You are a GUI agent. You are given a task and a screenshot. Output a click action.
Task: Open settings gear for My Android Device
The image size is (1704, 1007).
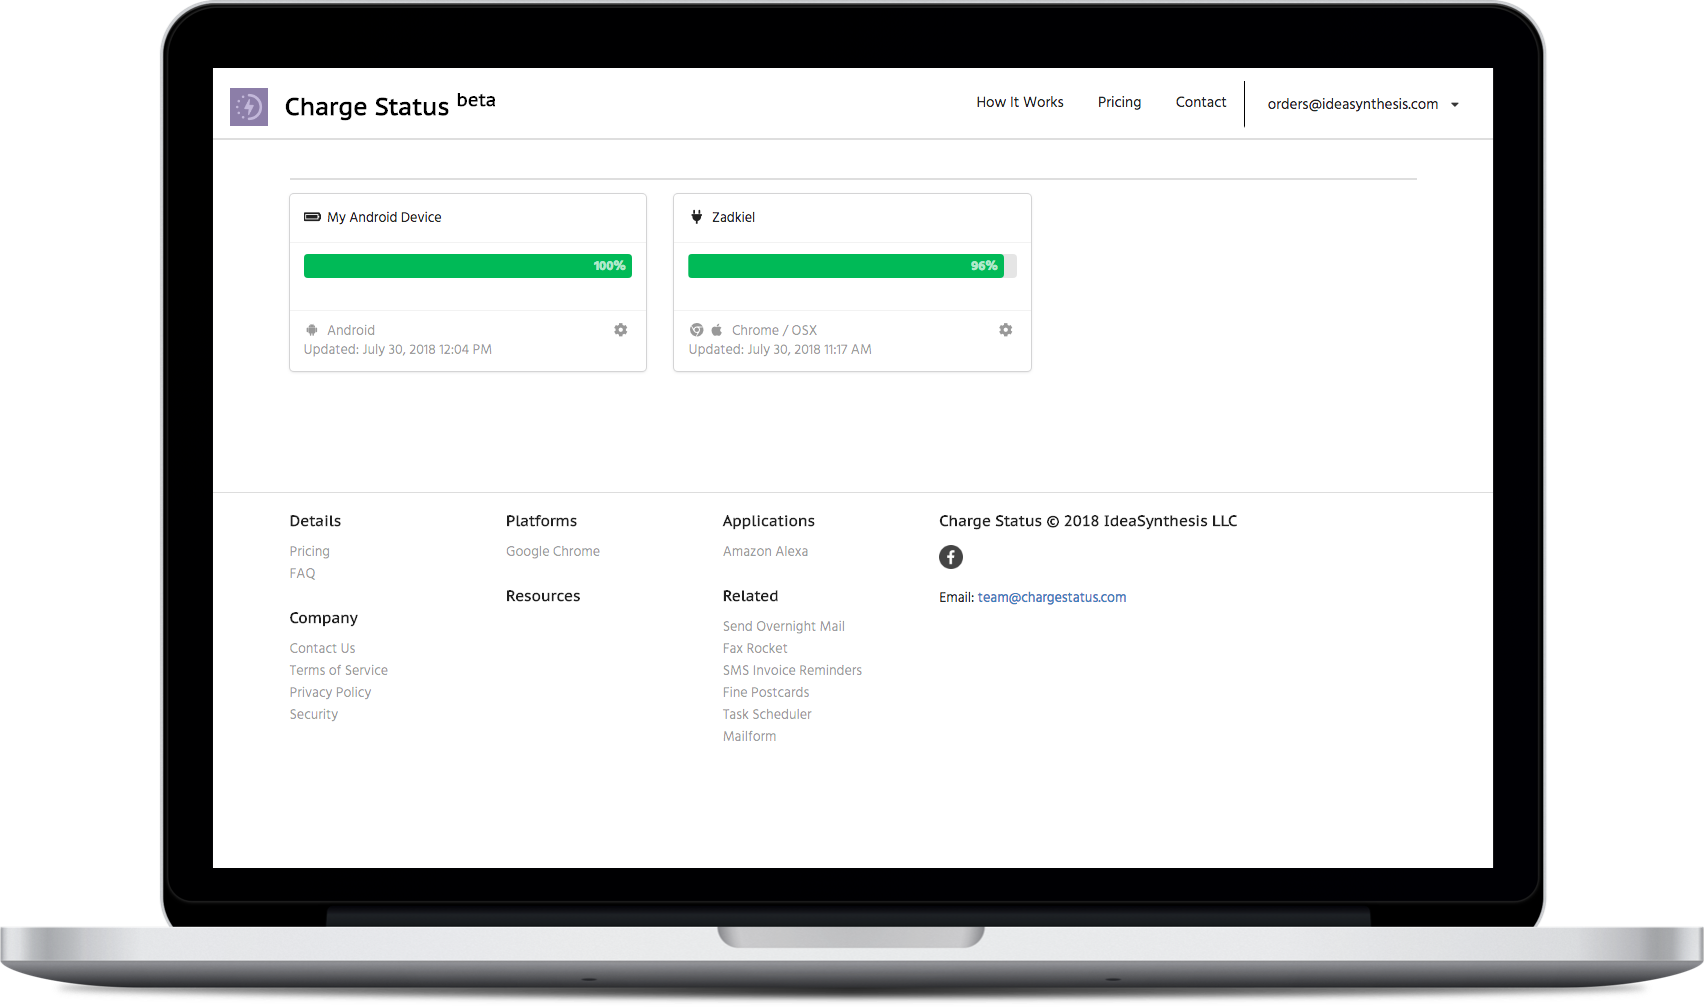tap(620, 330)
